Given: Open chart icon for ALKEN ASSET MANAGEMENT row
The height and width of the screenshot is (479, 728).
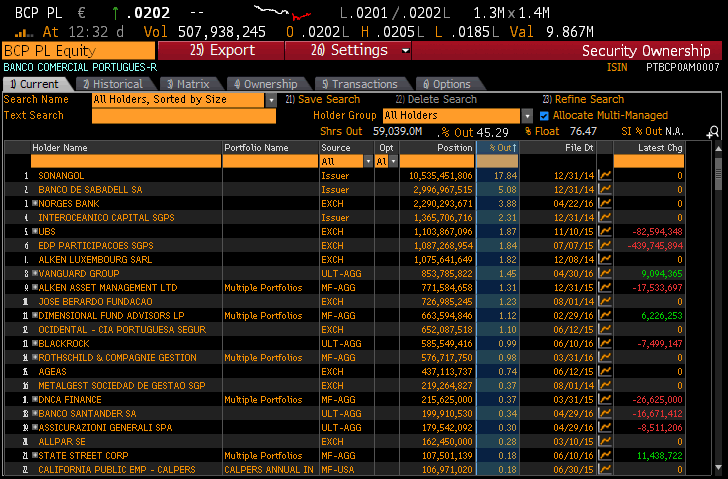Looking at the screenshot, I should 604,287.
